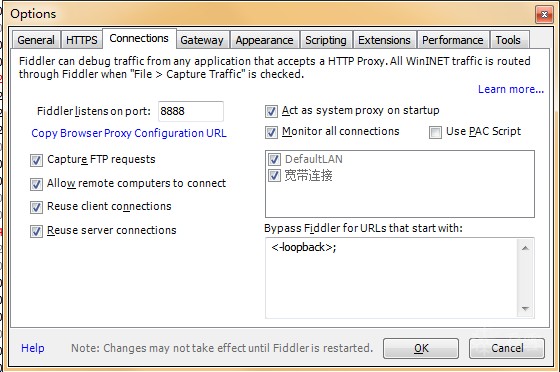
Task: Click Copy Browser Proxy Configuration URL link
Action: pyautogui.click(x=129, y=133)
